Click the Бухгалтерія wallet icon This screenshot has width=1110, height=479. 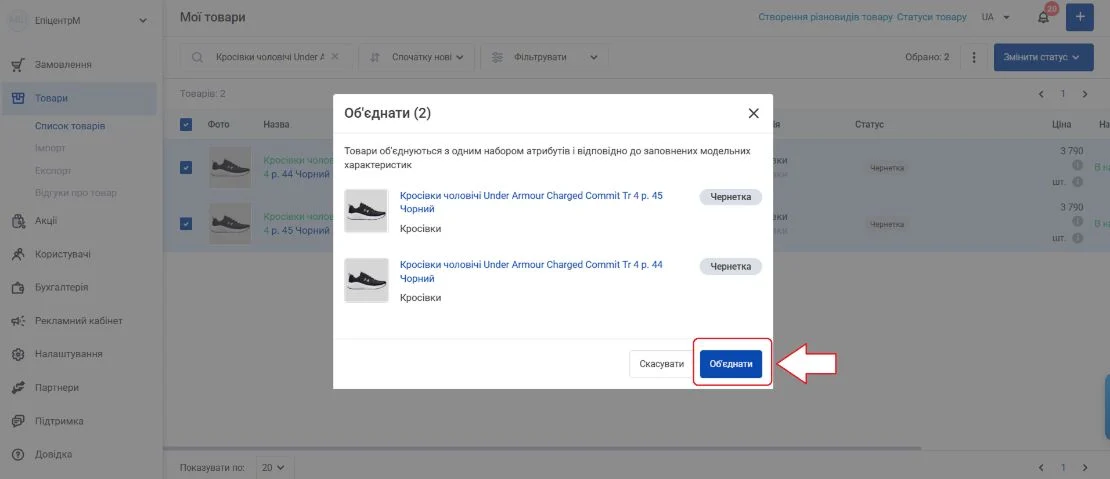[x=18, y=288]
